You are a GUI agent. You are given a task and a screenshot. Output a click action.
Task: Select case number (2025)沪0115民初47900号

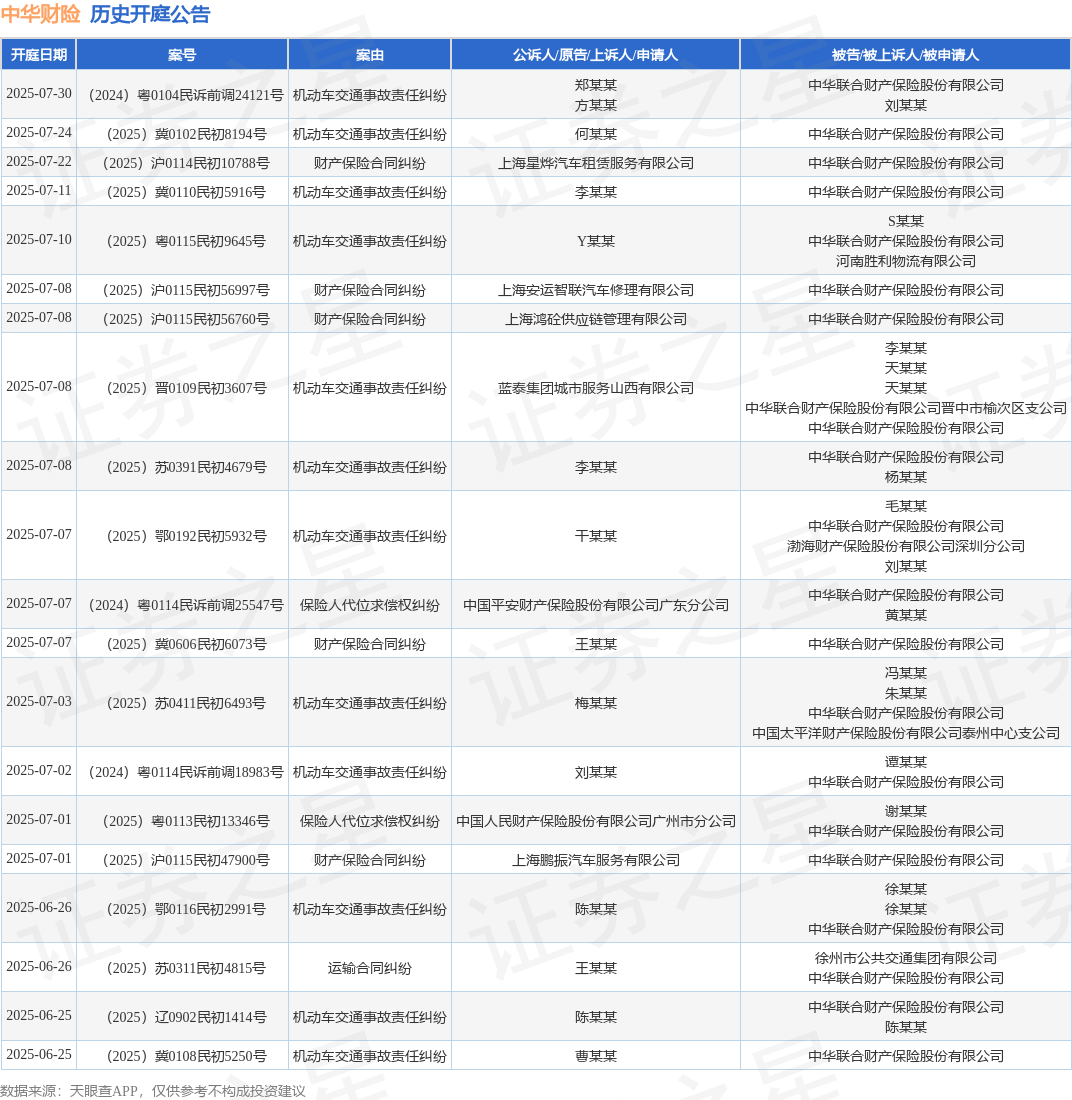tap(182, 860)
